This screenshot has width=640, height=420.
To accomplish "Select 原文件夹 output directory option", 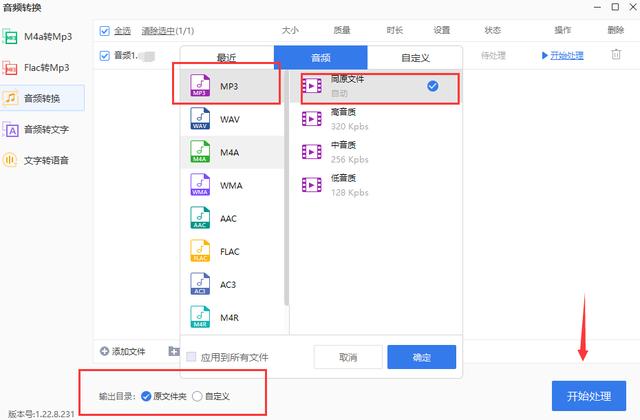I will coord(146,396).
